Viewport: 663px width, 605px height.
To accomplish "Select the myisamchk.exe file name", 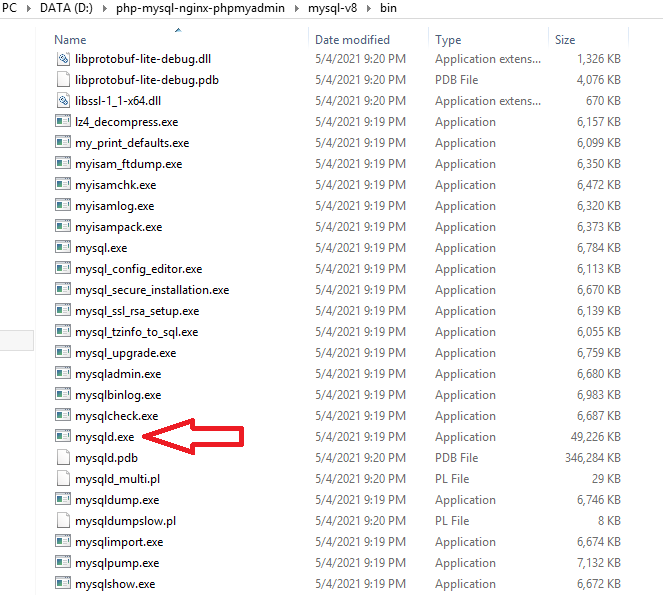I will [x=115, y=185].
